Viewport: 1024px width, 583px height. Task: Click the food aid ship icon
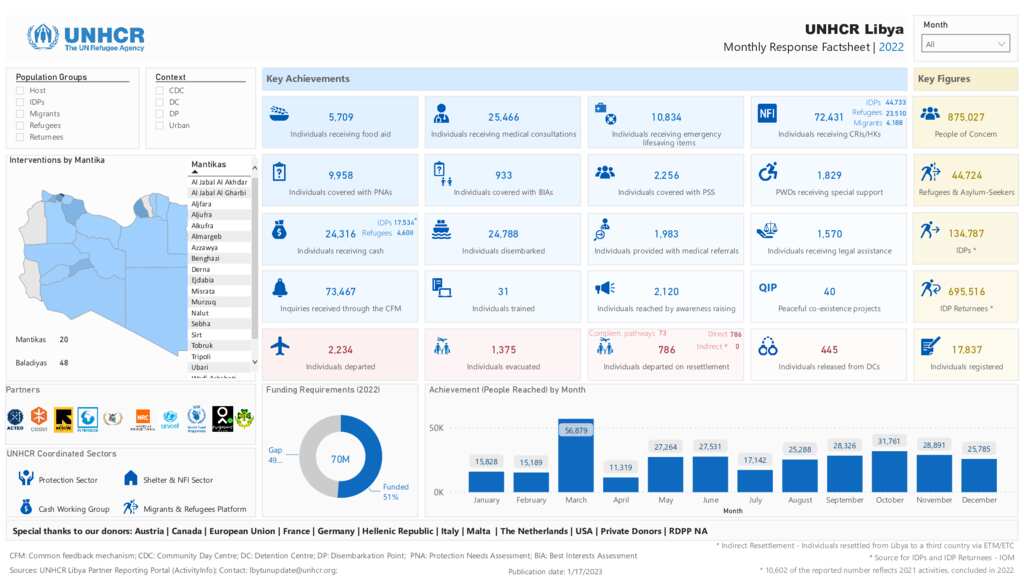coord(279,114)
